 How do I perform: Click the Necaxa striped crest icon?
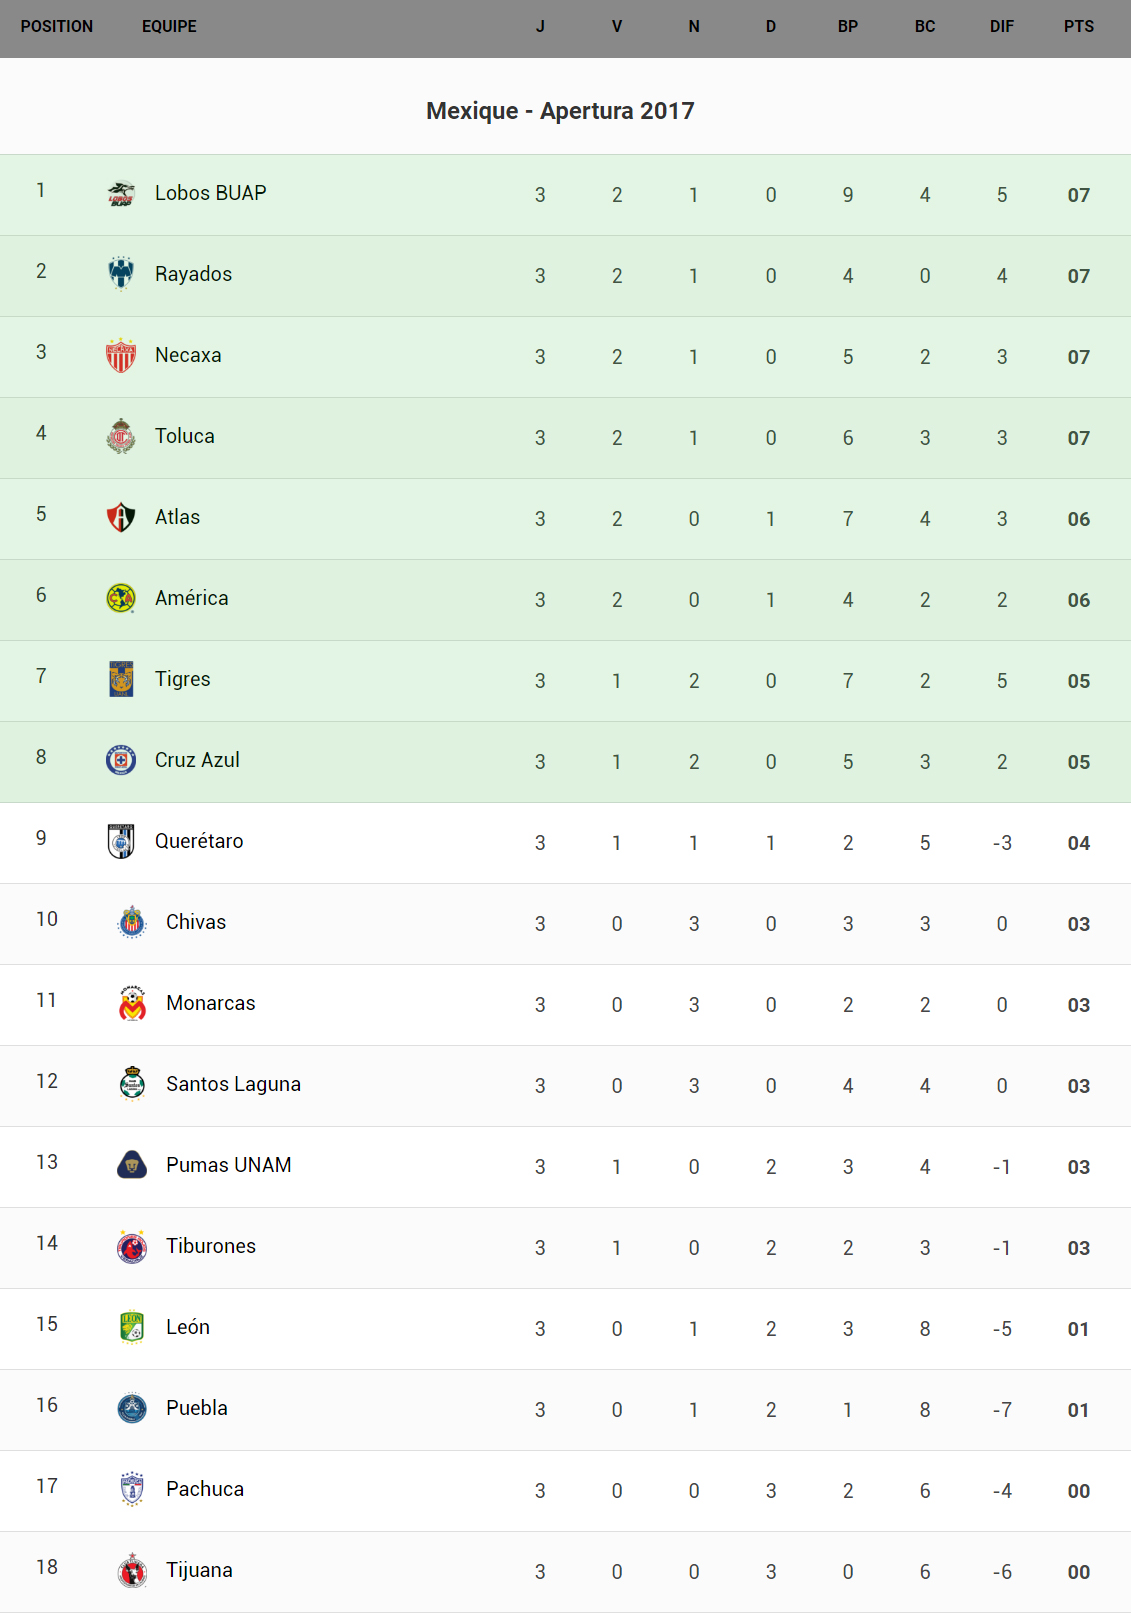[121, 355]
